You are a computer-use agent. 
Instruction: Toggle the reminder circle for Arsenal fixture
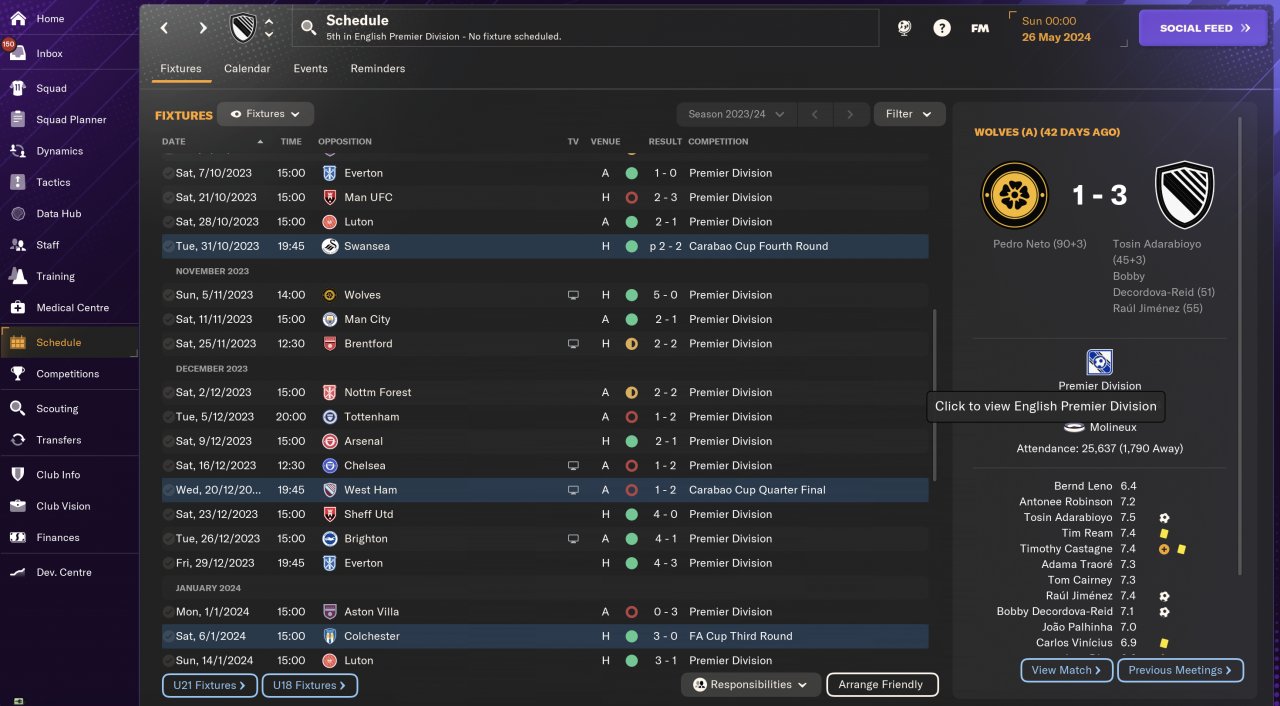coord(168,441)
